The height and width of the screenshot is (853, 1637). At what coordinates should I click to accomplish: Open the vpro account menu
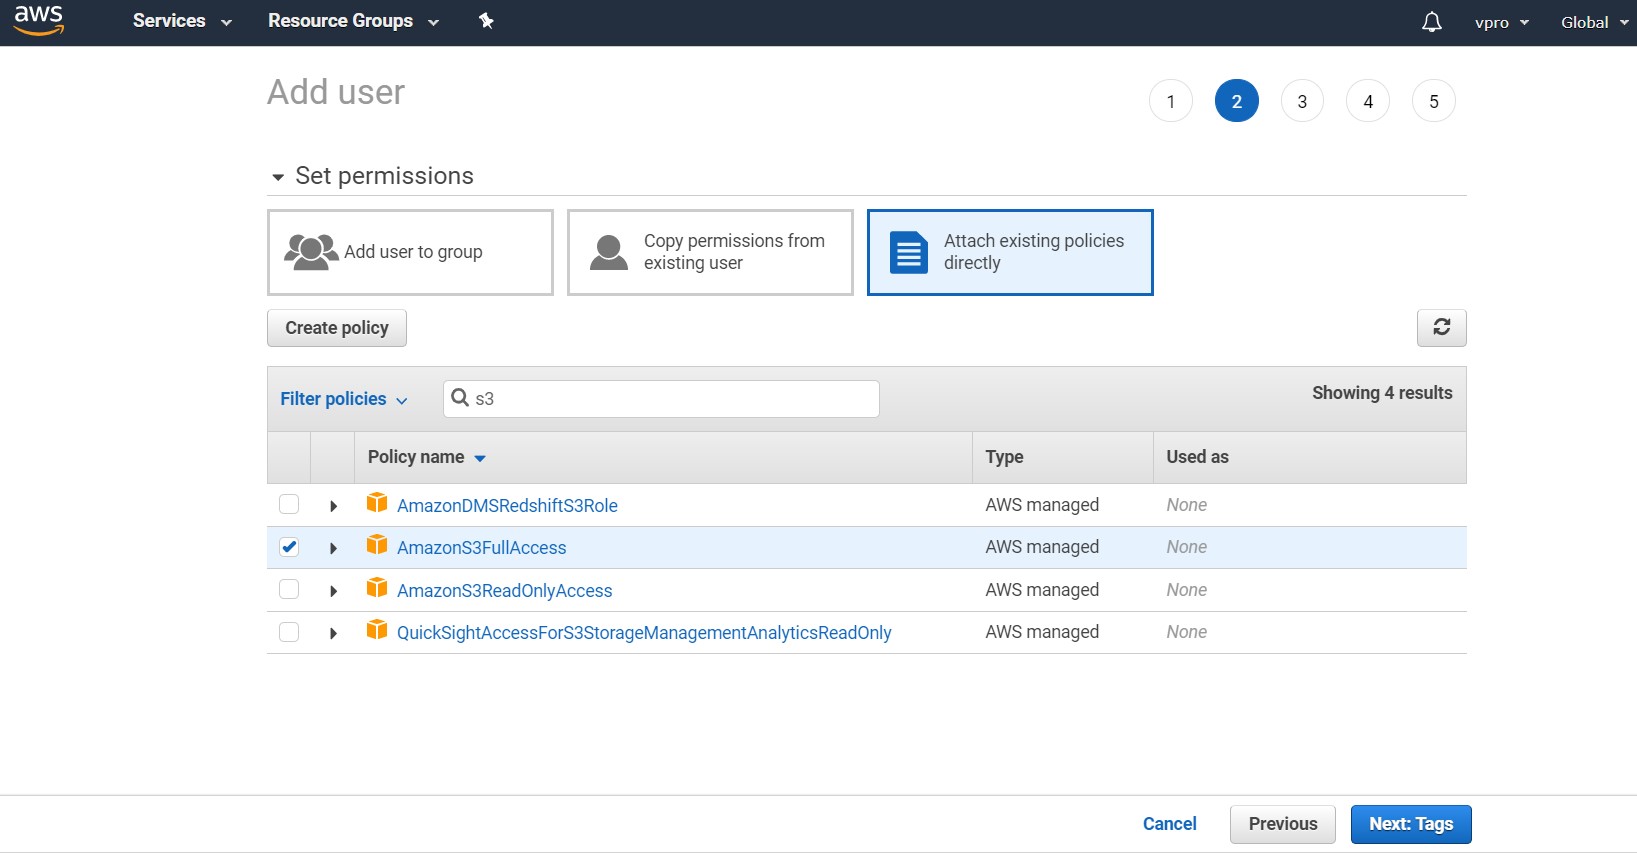(x=1501, y=22)
